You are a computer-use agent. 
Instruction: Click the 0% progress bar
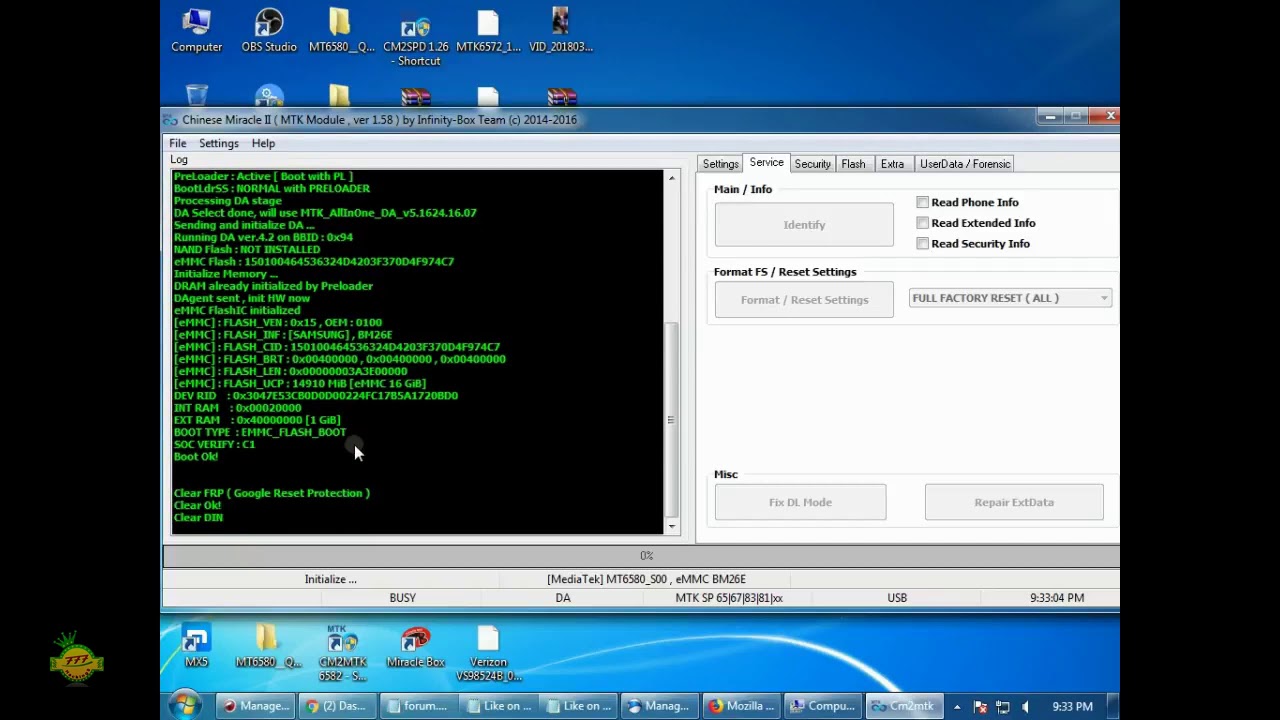tap(640, 555)
